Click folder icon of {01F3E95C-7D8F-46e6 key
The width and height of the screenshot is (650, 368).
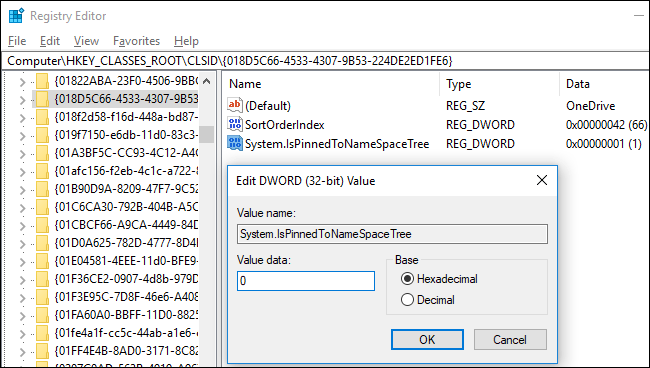point(42,298)
